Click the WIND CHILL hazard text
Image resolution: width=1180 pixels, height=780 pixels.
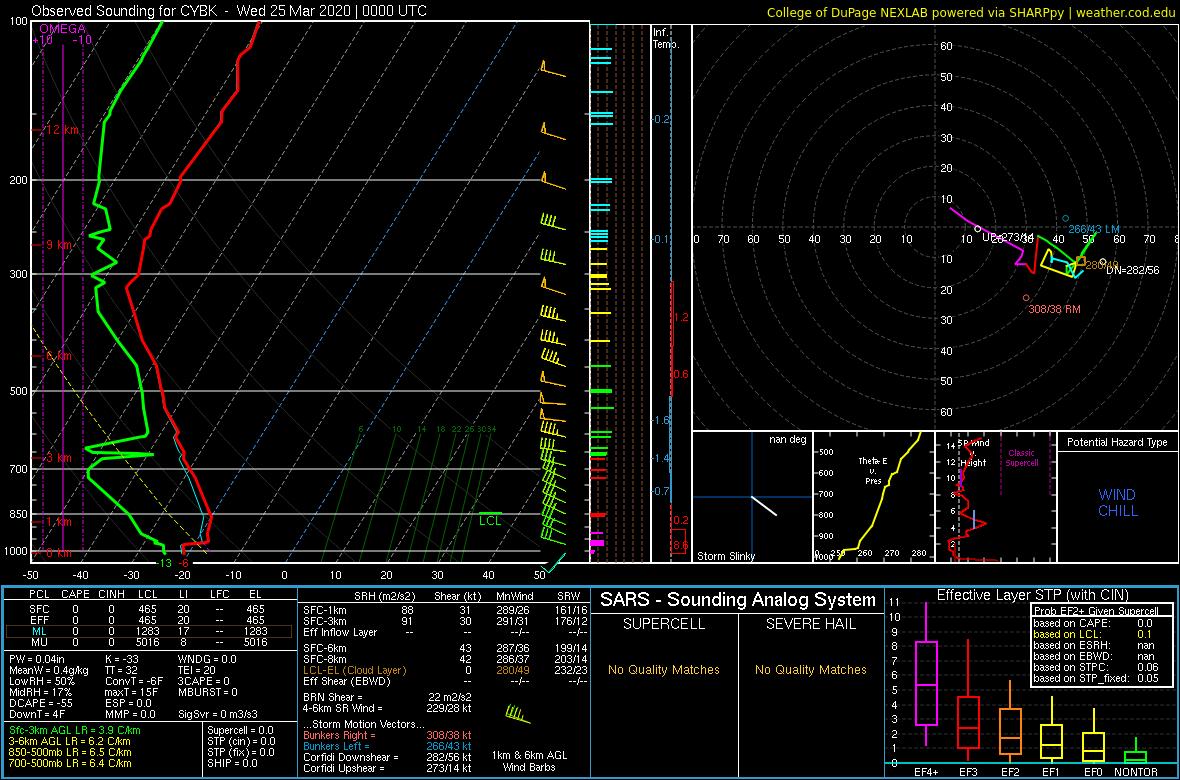tap(1118, 503)
